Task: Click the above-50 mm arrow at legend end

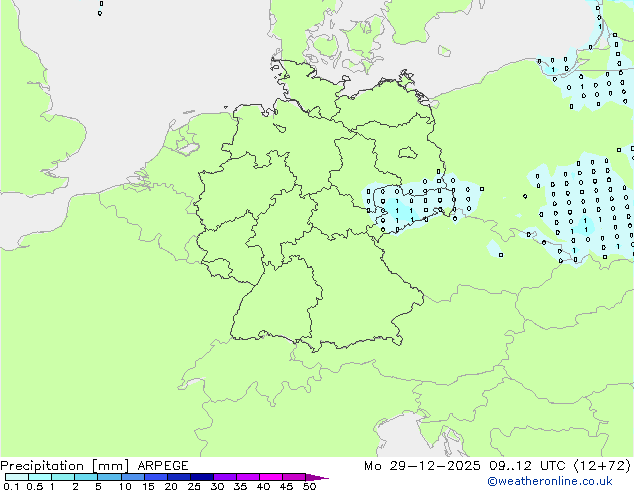Action: pos(317,477)
